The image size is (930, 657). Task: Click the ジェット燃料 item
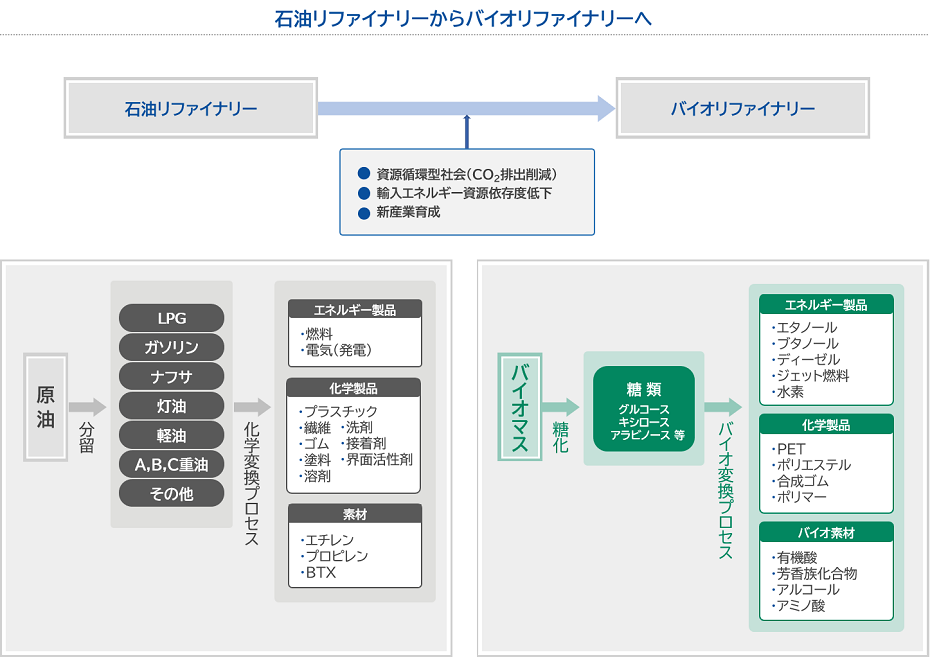click(x=811, y=376)
